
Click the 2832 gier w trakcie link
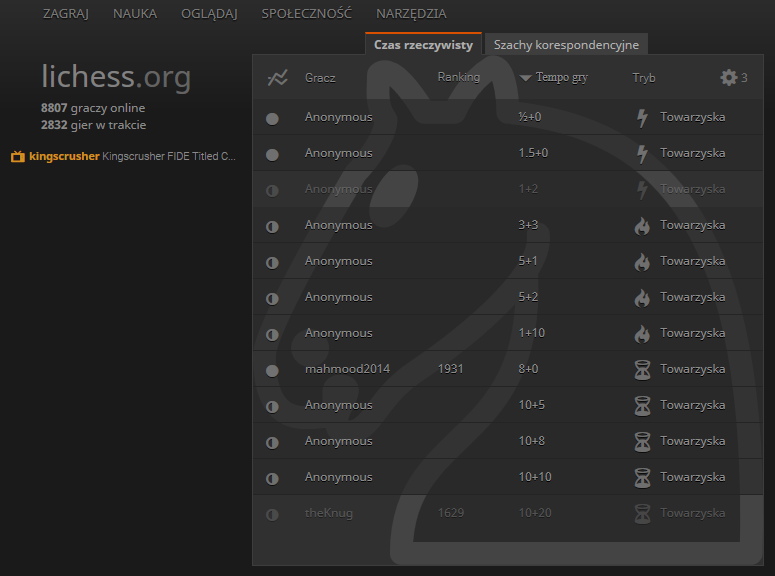93,125
